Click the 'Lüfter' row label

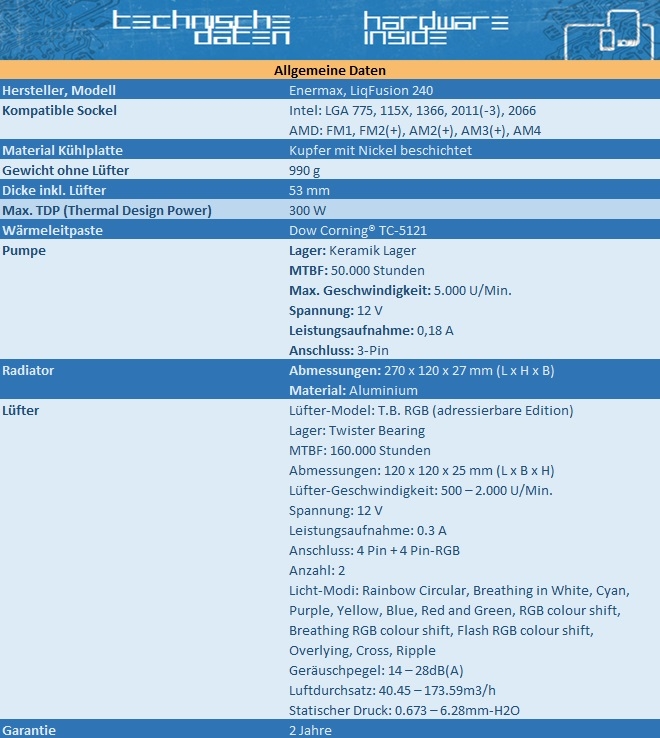click(20, 410)
